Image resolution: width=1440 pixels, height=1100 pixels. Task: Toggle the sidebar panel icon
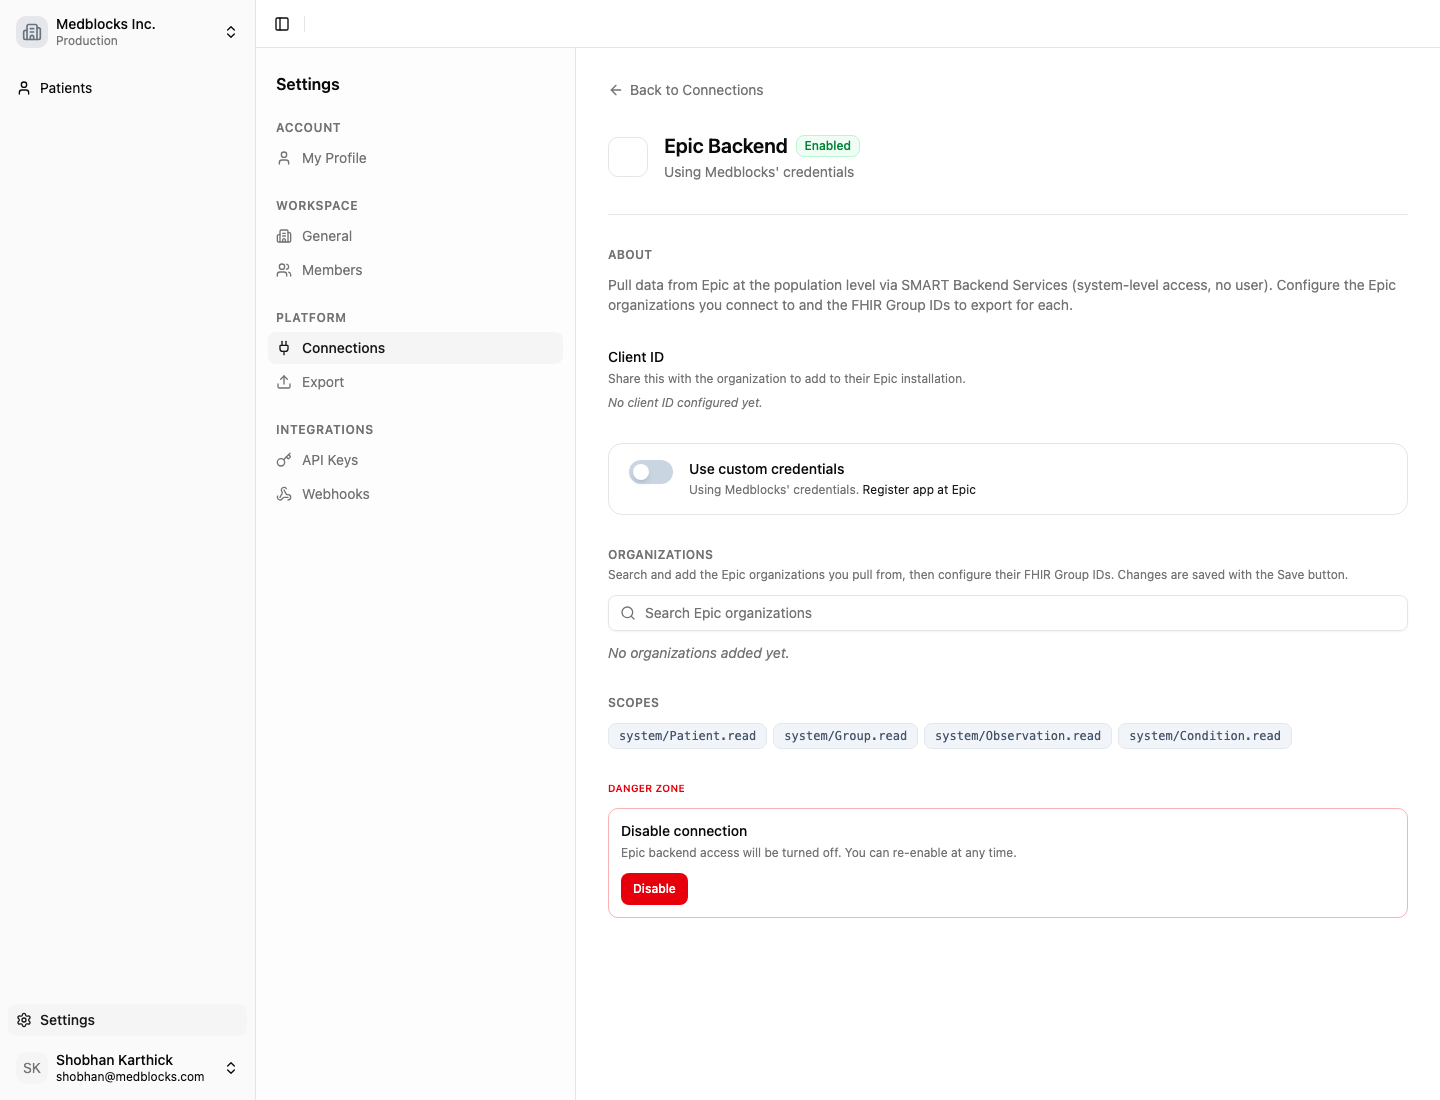click(x=282, y=24)
